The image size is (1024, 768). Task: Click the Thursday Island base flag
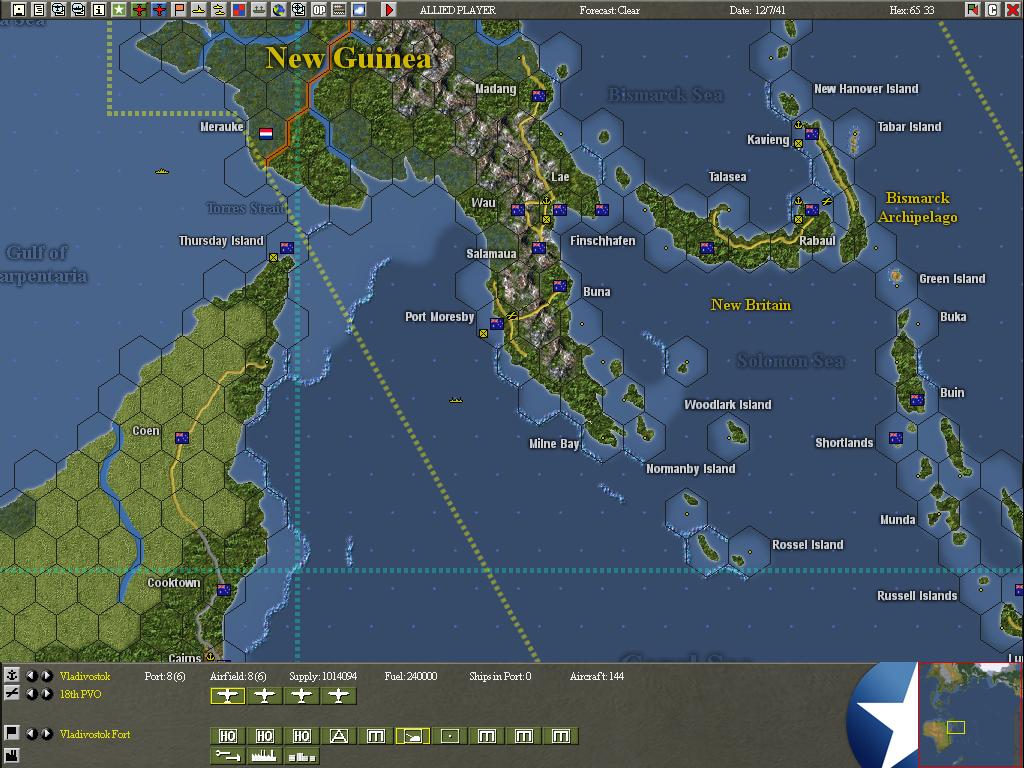[x=287, y=248]
